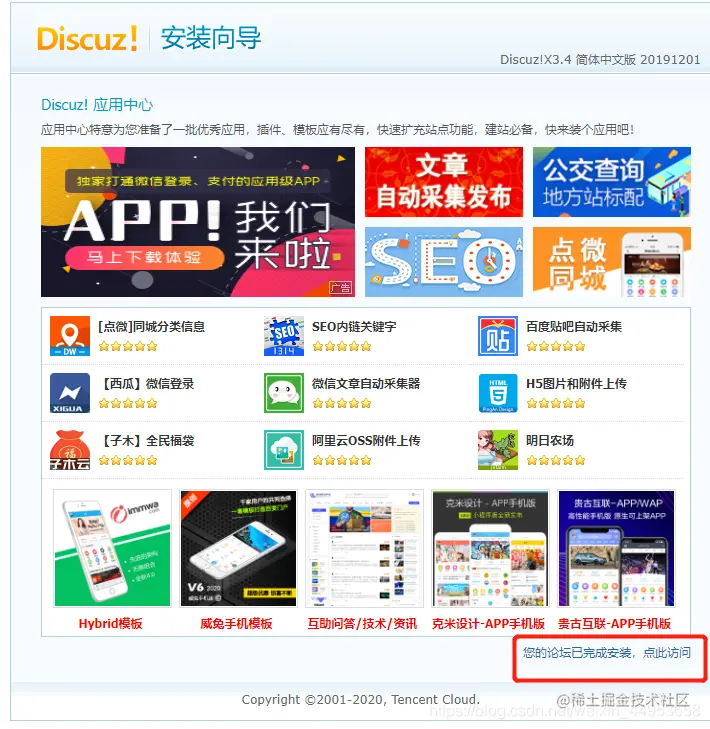710x729 pixels.
Task: Open the 点微 同城分类信息 app icon
Action: coord(70,336)
